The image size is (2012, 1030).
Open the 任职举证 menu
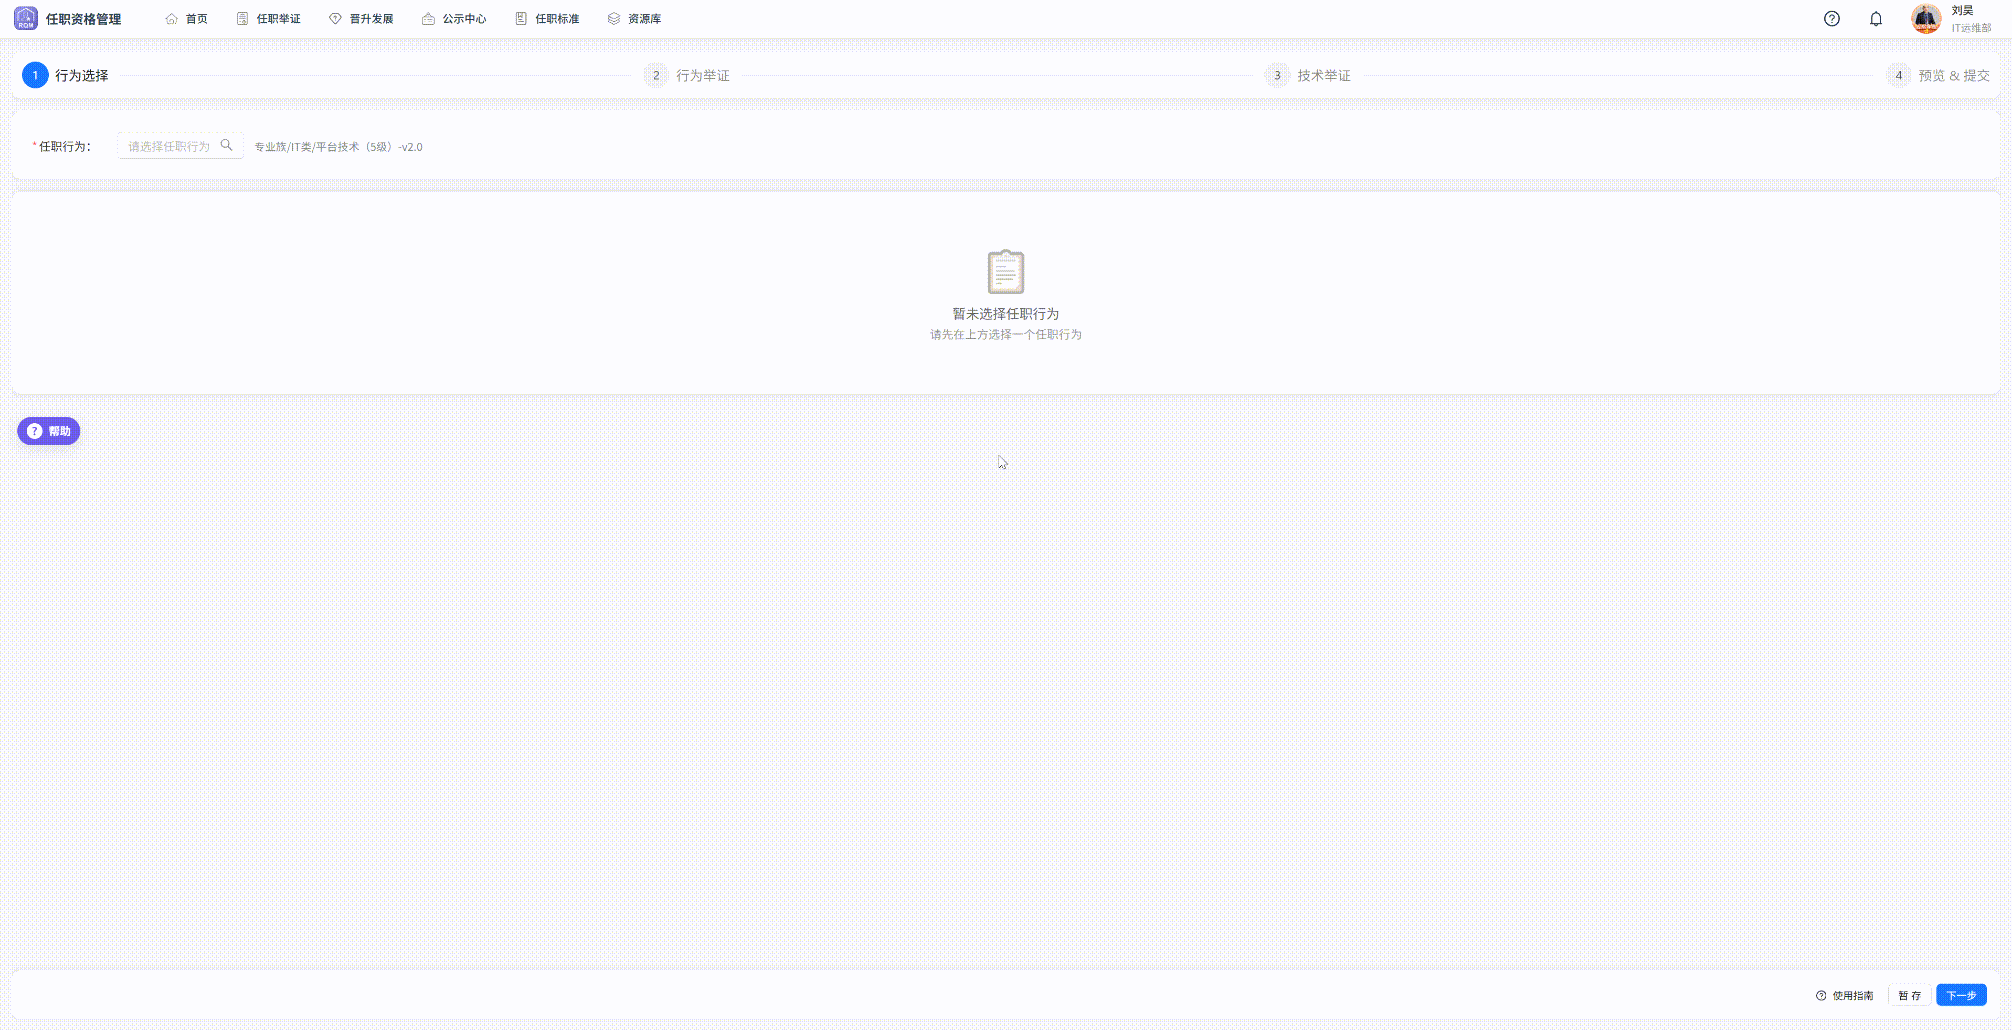point(269,19)
